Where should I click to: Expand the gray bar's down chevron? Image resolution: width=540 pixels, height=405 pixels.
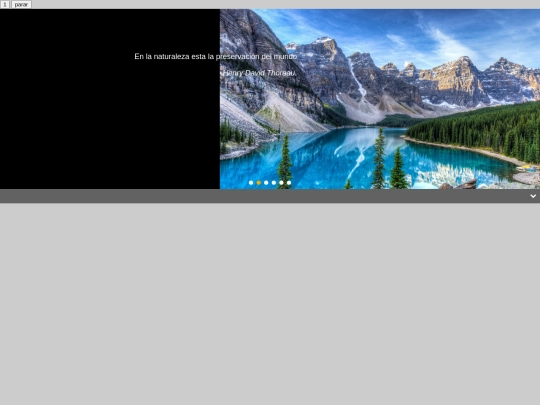533,196
